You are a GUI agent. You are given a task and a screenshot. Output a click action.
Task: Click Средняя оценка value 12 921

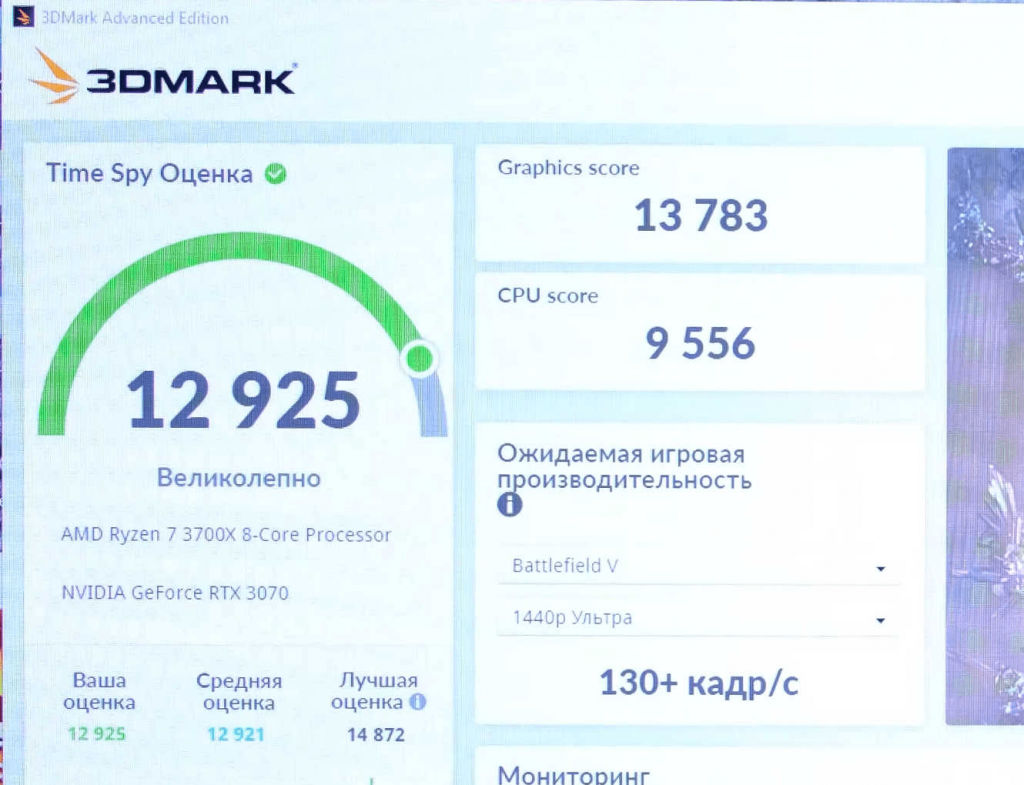(236, 735)
